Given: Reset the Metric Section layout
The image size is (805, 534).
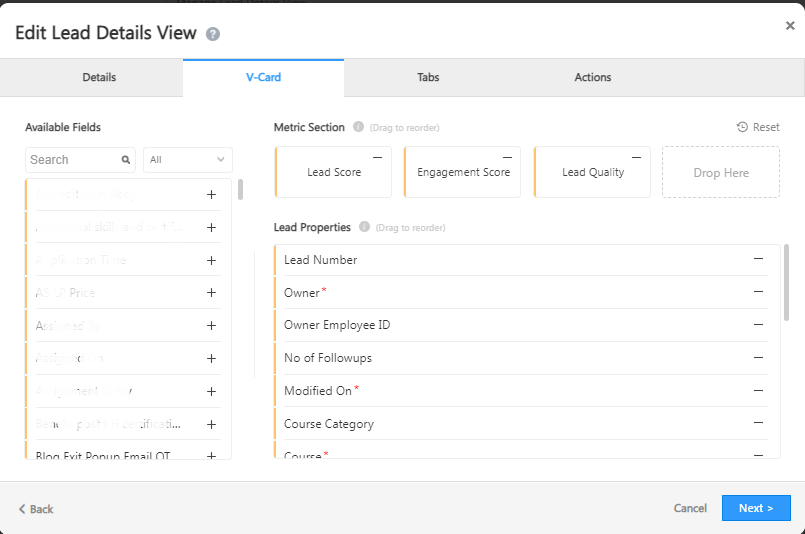Looking at the screenshot, I should (758, 127).
